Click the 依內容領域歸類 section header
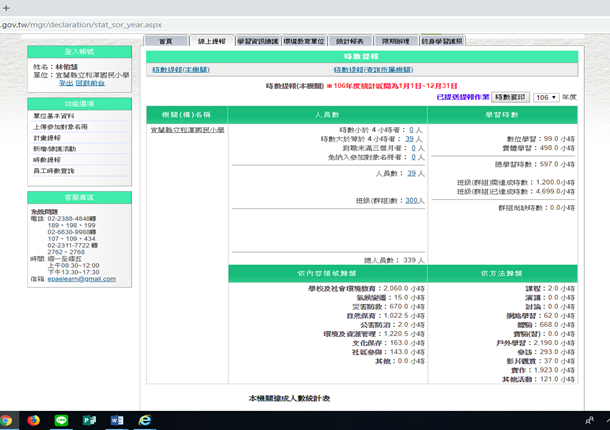The height and width of the screenshot is (430, 610). click(x=328, y=274)
